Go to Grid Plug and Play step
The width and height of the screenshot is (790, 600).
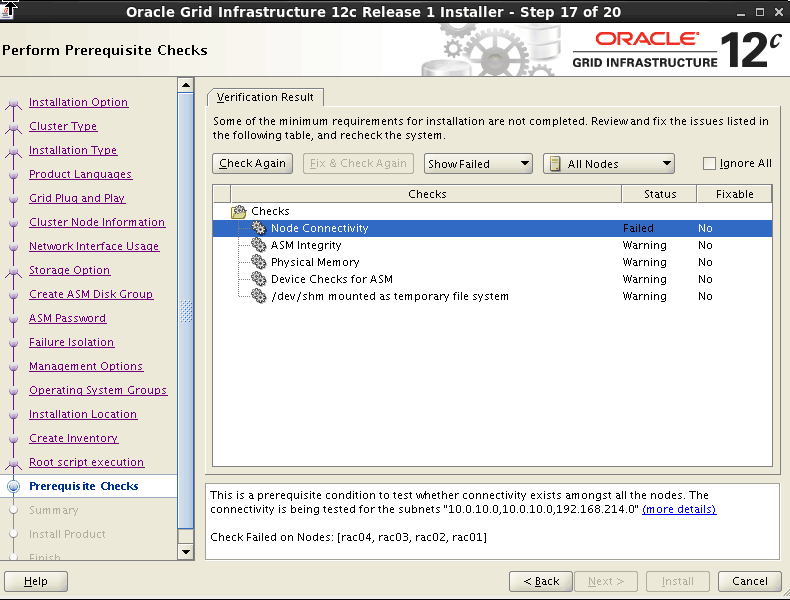[x=77, y=198]
